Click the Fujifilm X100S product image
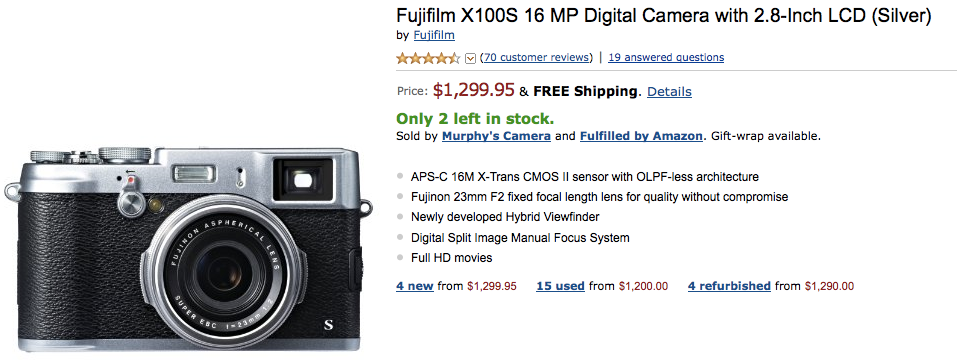Viewport: 957px width, 360px height. [189, 249]
